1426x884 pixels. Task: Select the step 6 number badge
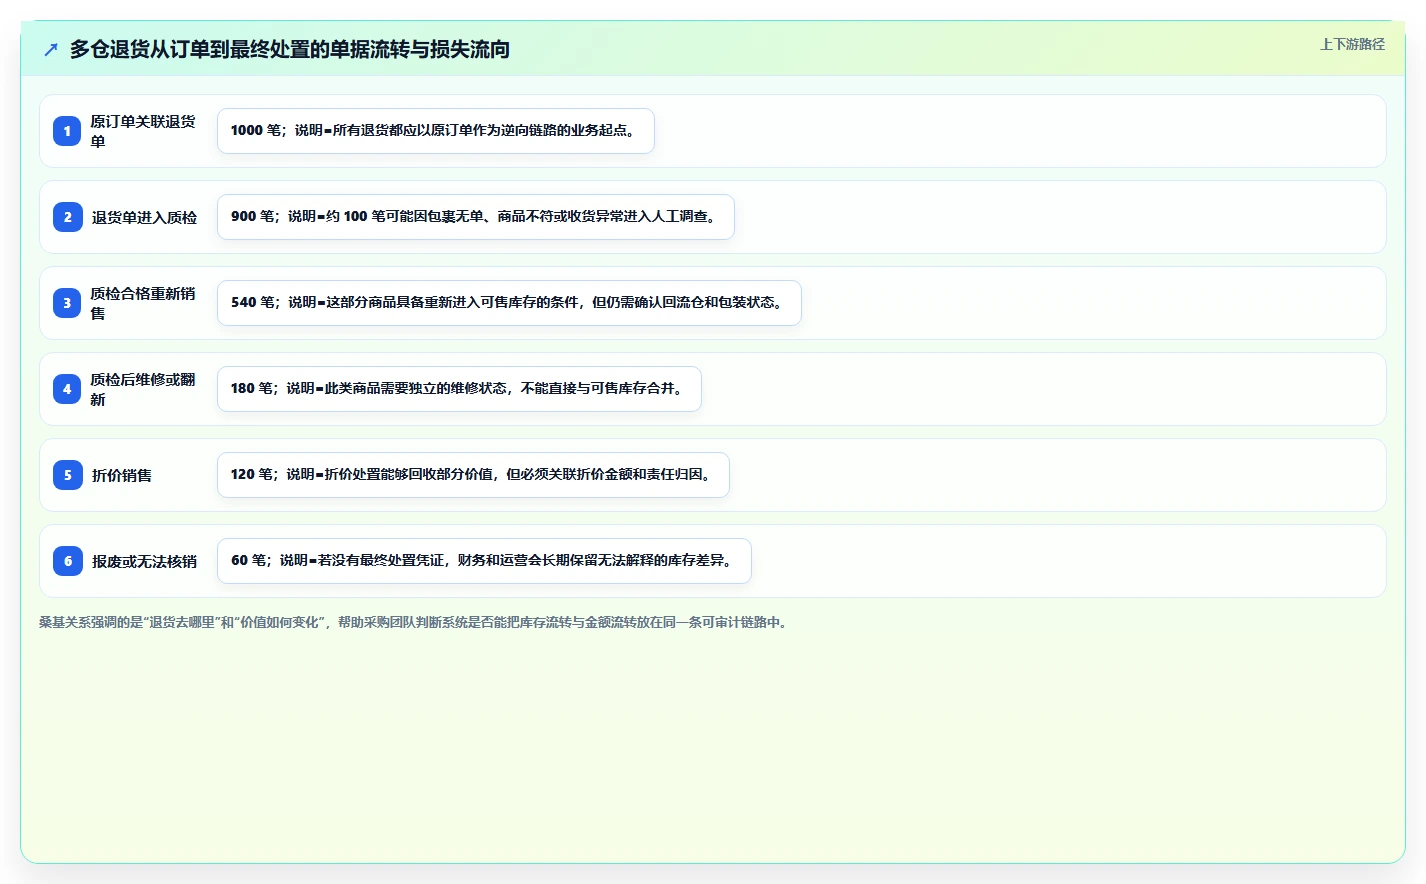point(67,561)
